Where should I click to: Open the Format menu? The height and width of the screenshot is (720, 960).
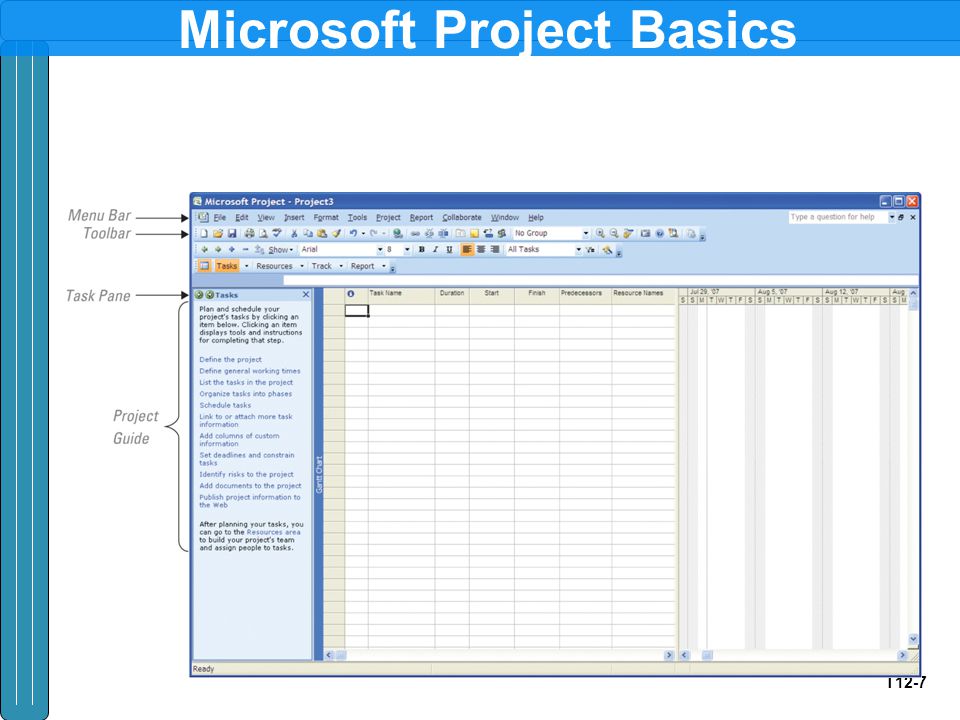tap(326, 217)
